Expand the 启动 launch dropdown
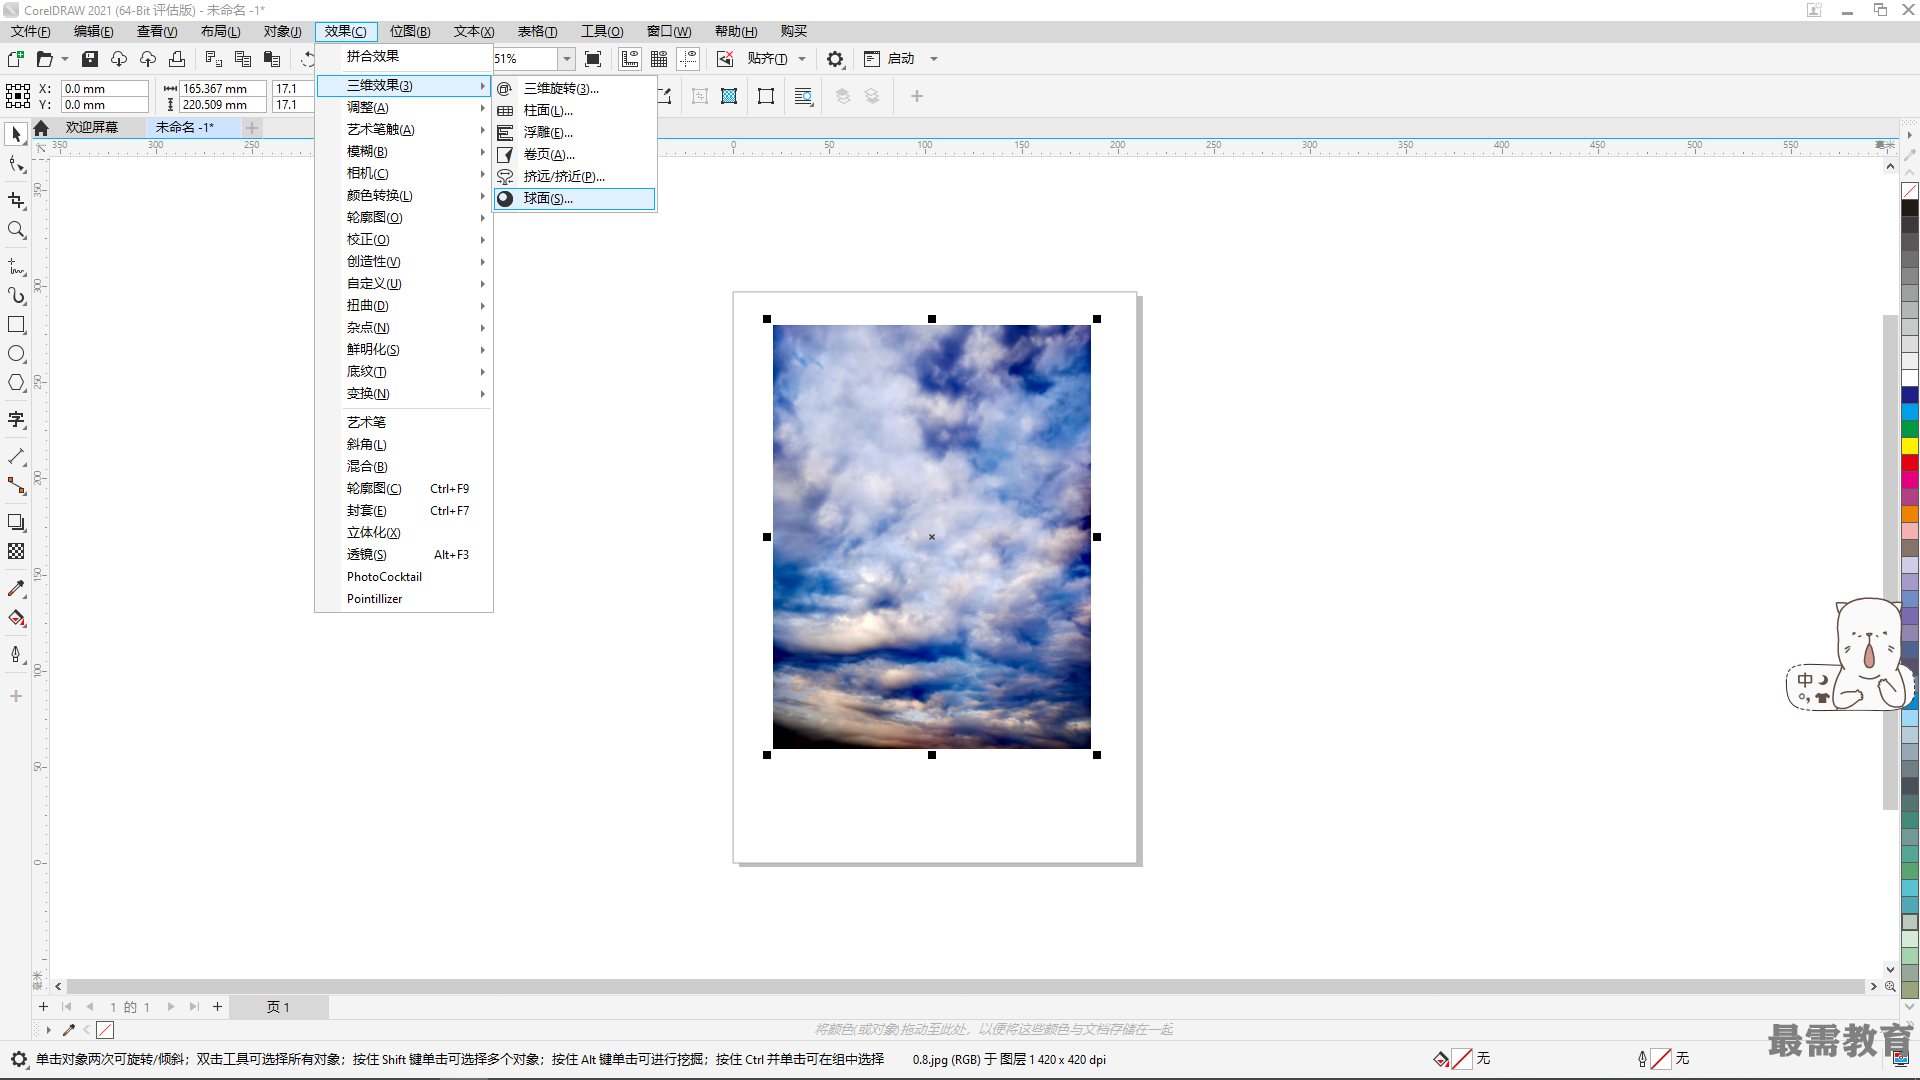The height and width of the screenshot is (1080, 1920). [x=934, y=59]
